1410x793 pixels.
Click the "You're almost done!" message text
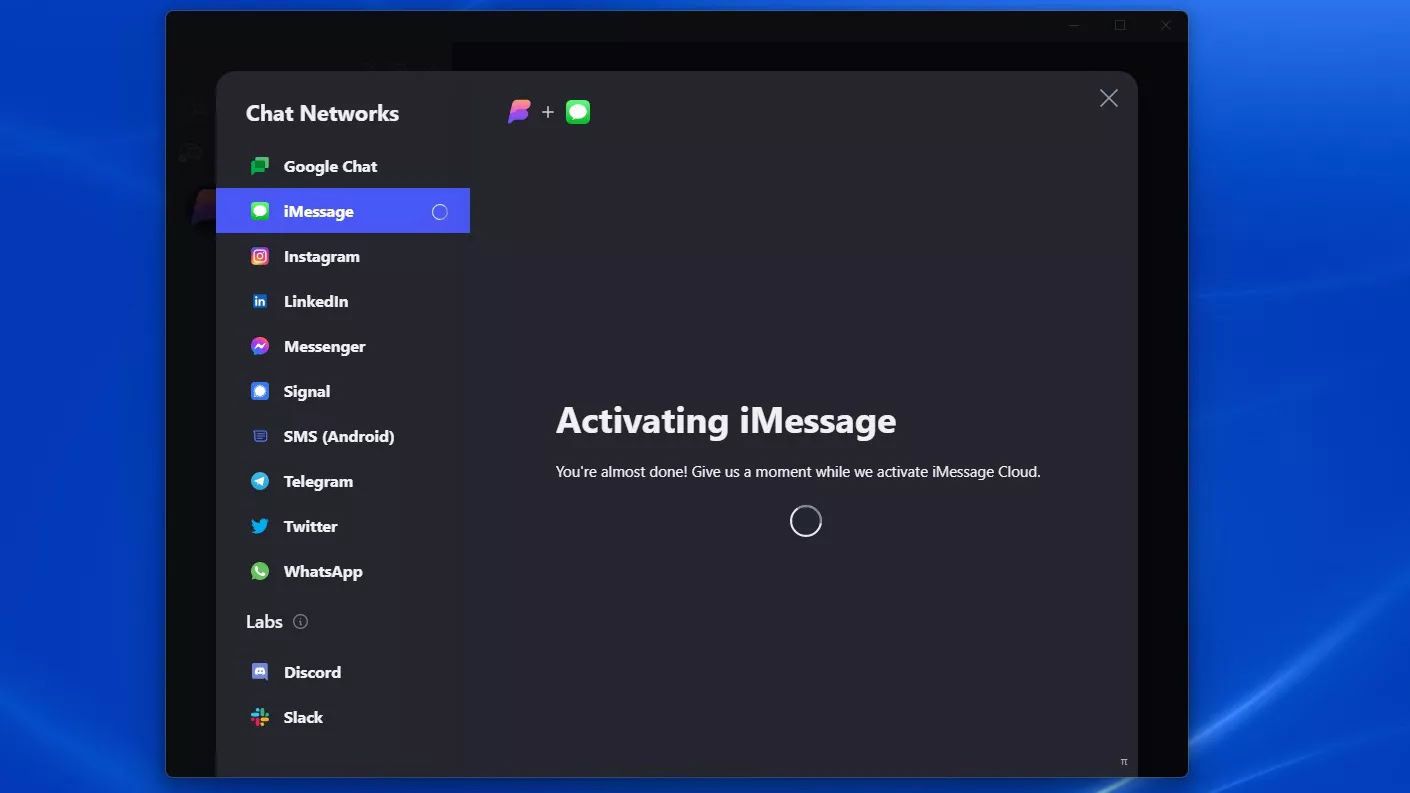798,472
